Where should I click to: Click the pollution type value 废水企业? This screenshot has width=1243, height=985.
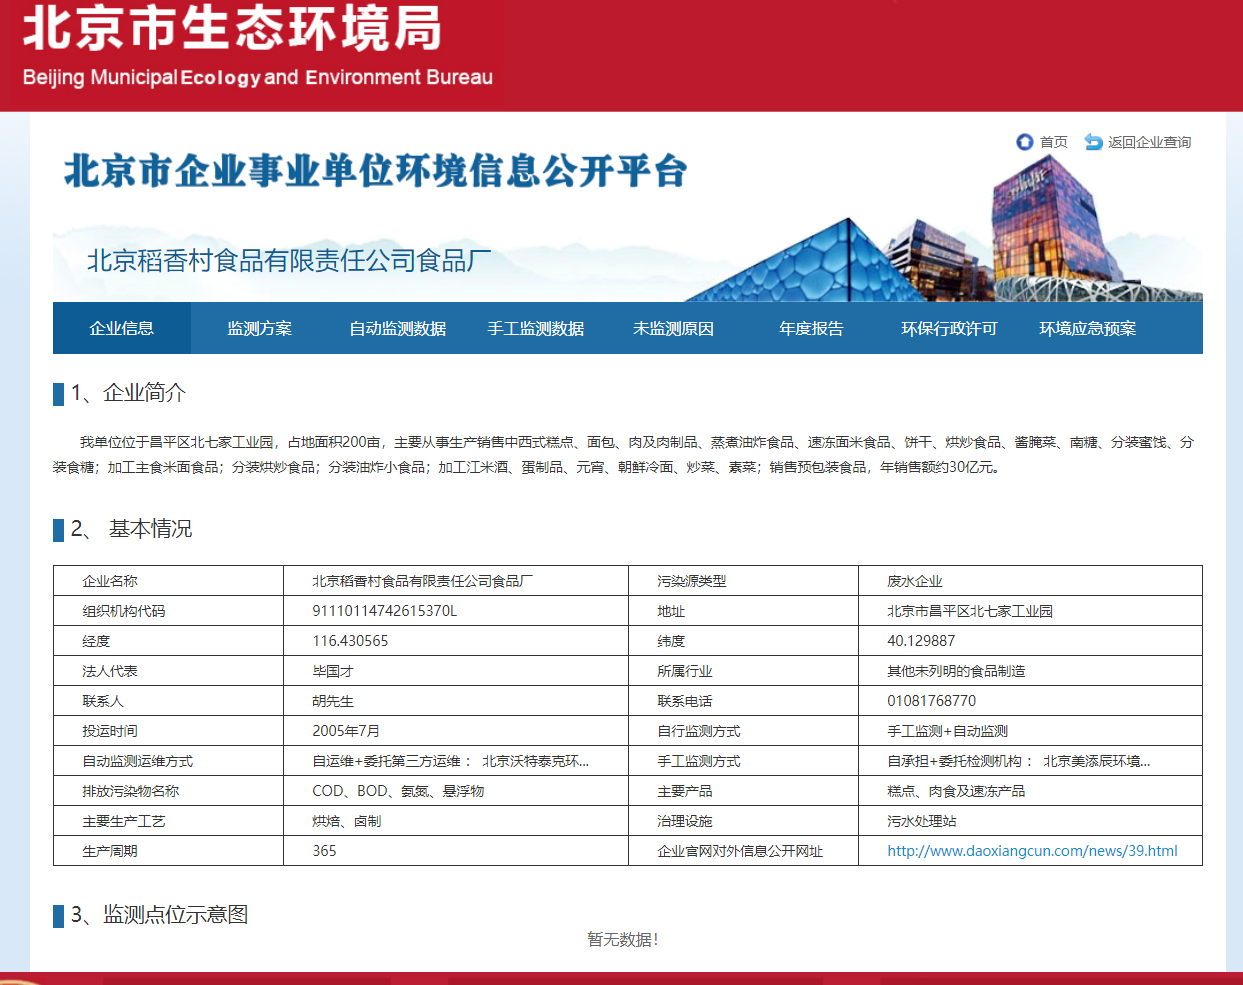tap(915, 581)
